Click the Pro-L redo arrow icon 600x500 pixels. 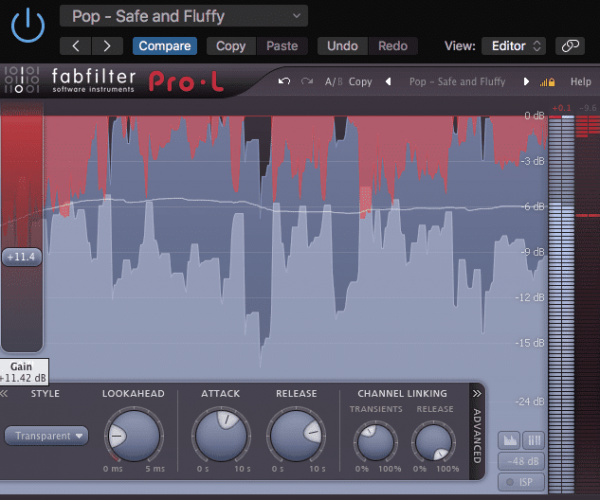click(307, 81)
